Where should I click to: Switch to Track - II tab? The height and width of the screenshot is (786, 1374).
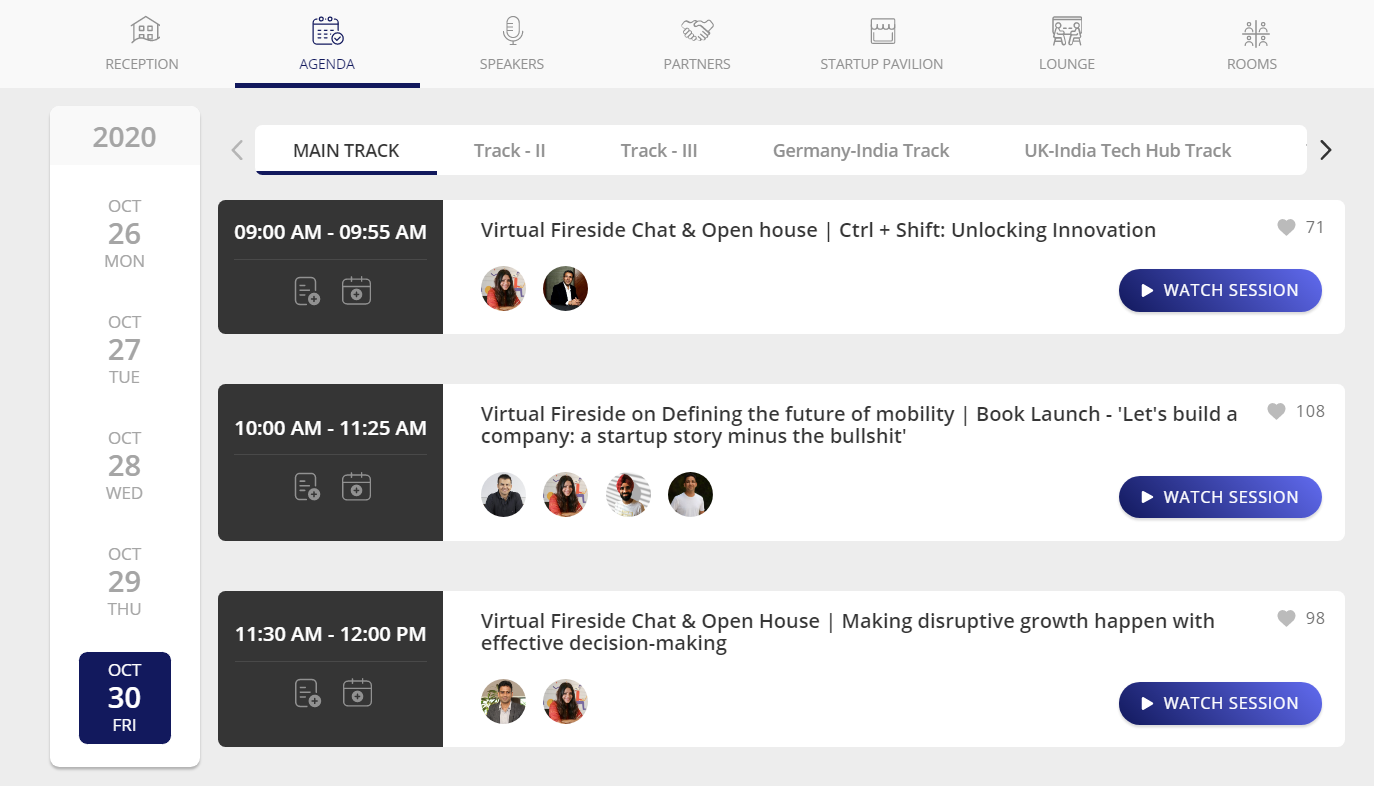click(510, 150)
